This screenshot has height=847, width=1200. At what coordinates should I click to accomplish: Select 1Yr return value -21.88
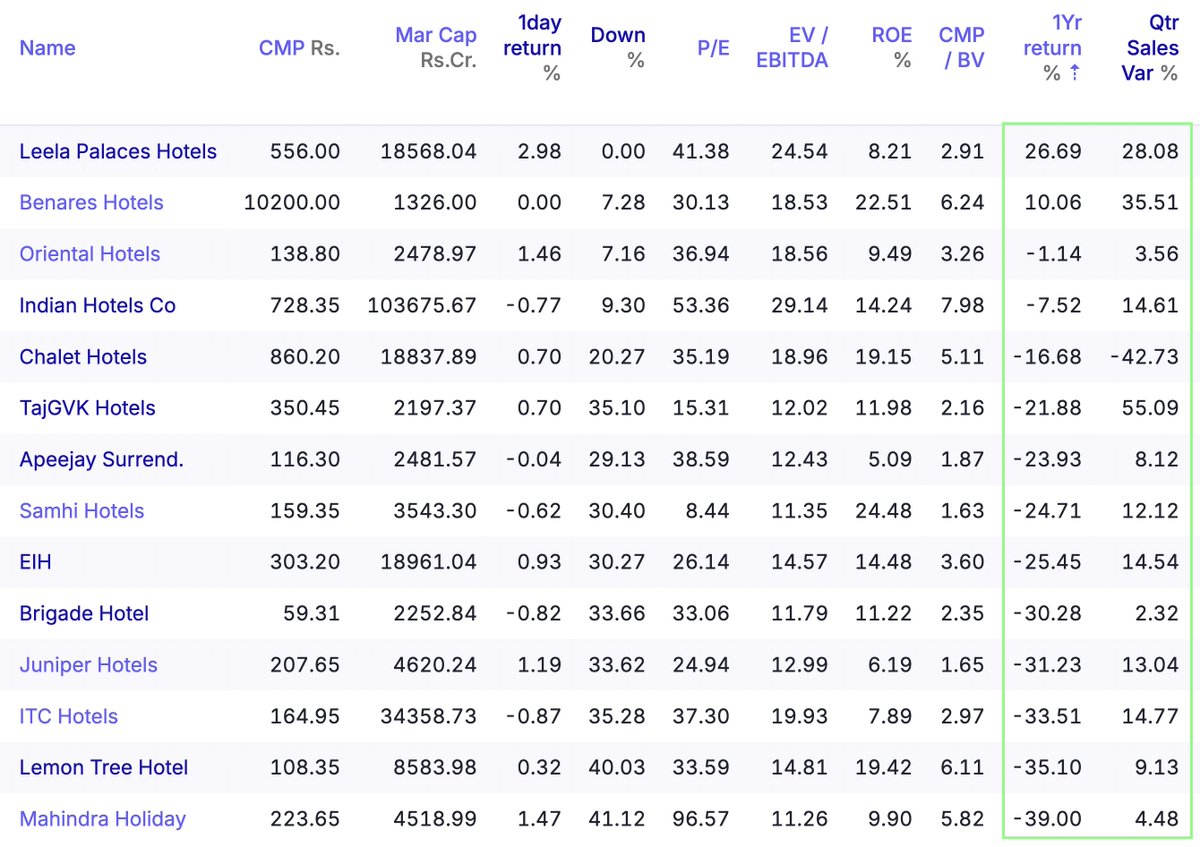click(x=1047, y=408)
